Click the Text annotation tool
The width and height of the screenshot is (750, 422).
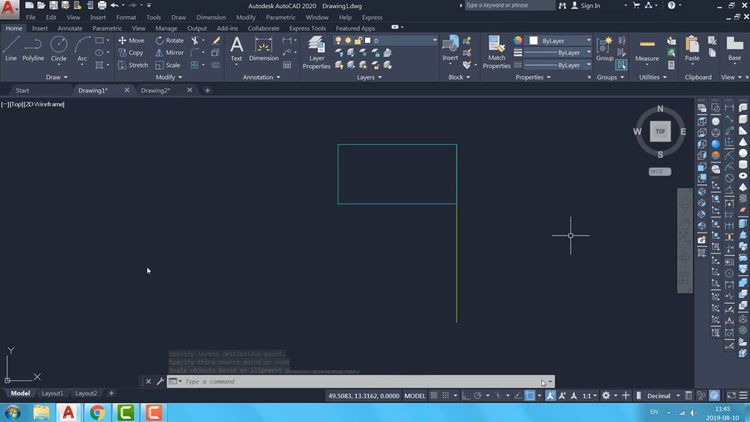coord(236,49)
